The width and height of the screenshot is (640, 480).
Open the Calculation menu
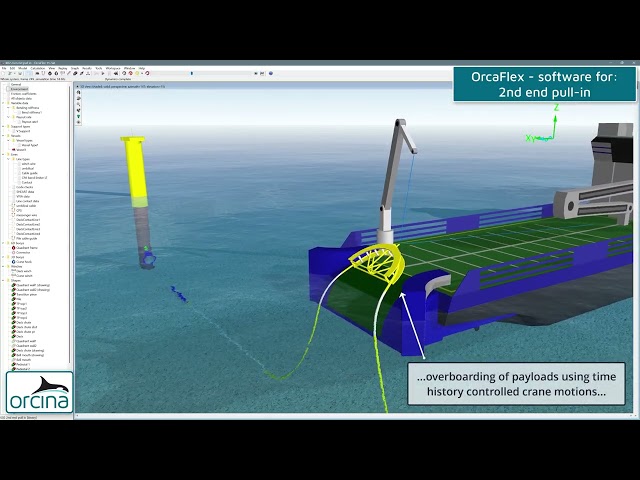38,68
